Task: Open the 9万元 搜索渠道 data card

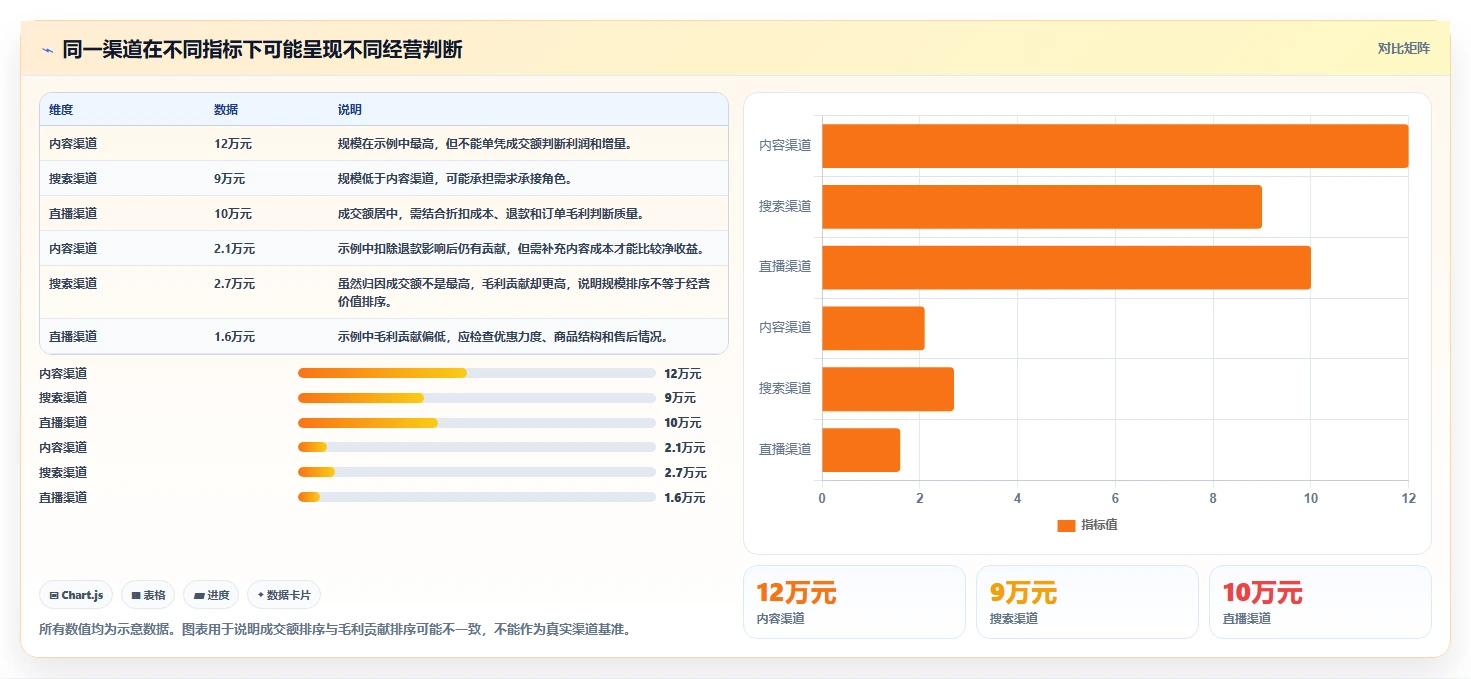Action: click(1087, 602)
